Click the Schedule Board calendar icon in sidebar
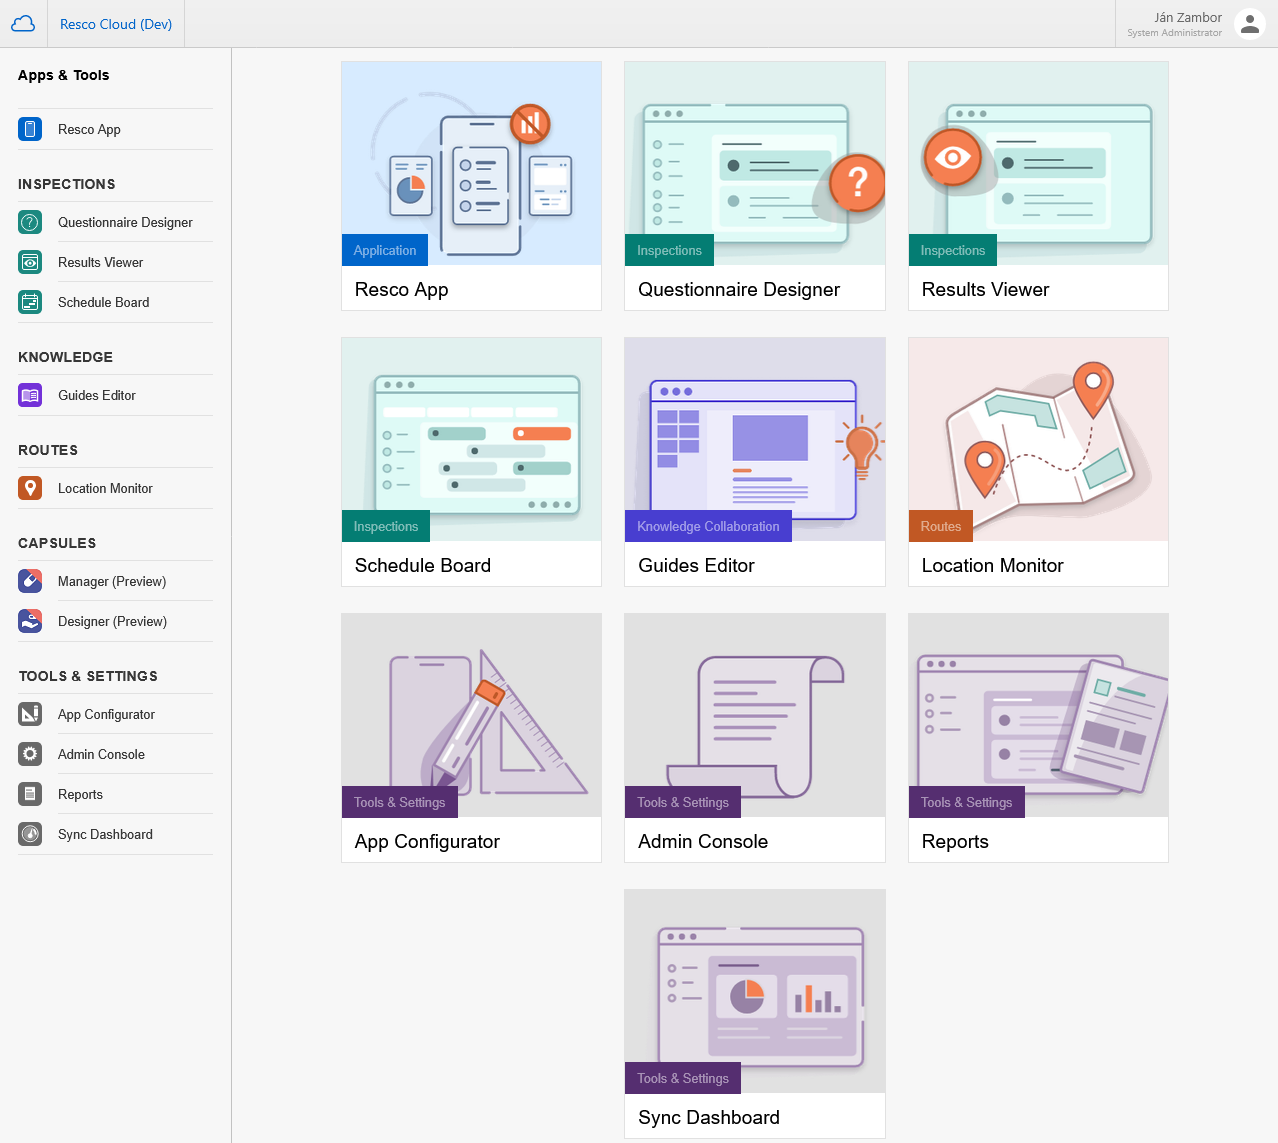 pos(30,302)
